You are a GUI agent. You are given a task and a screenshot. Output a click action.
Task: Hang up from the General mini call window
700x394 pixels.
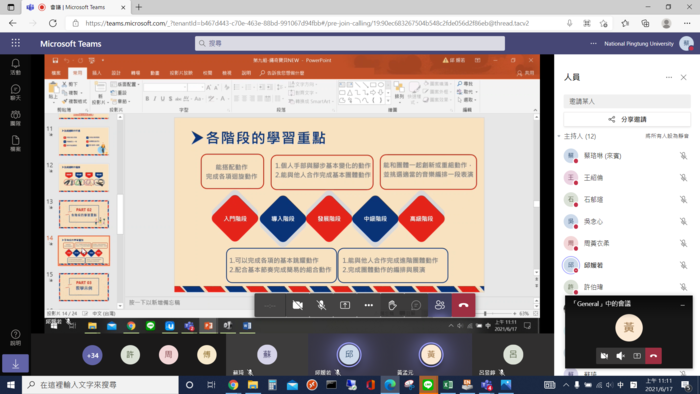point(654,356)
